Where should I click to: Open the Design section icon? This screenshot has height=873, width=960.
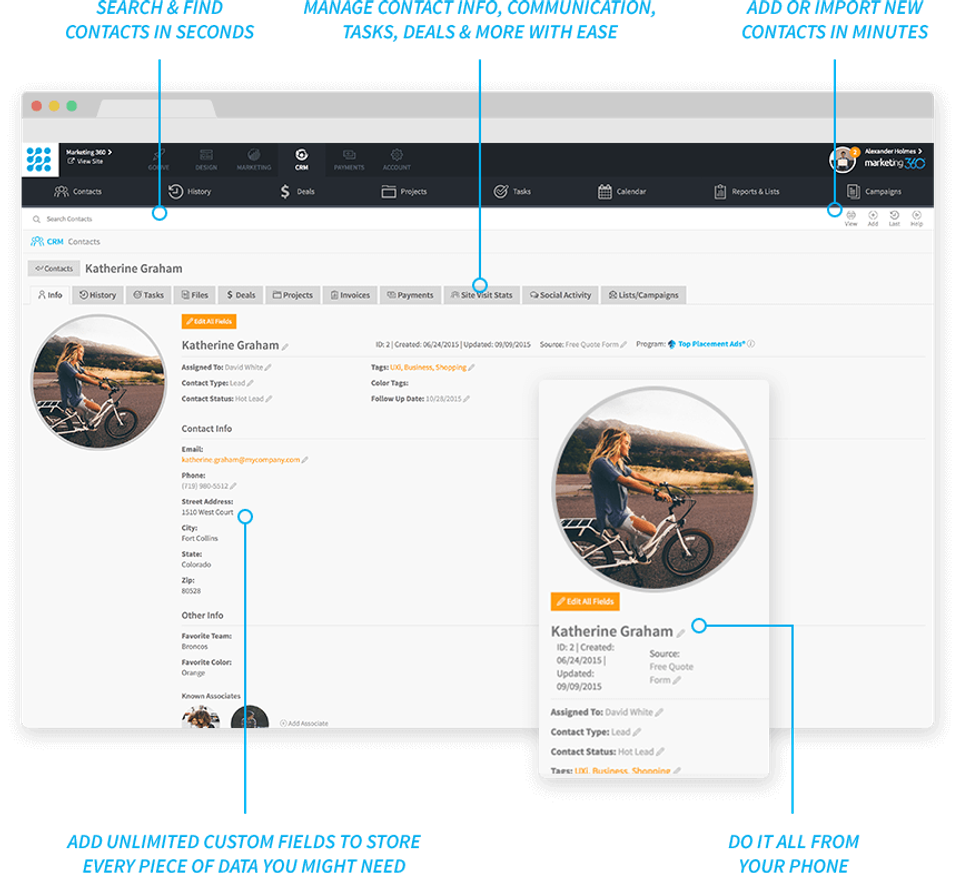point(206,158)
